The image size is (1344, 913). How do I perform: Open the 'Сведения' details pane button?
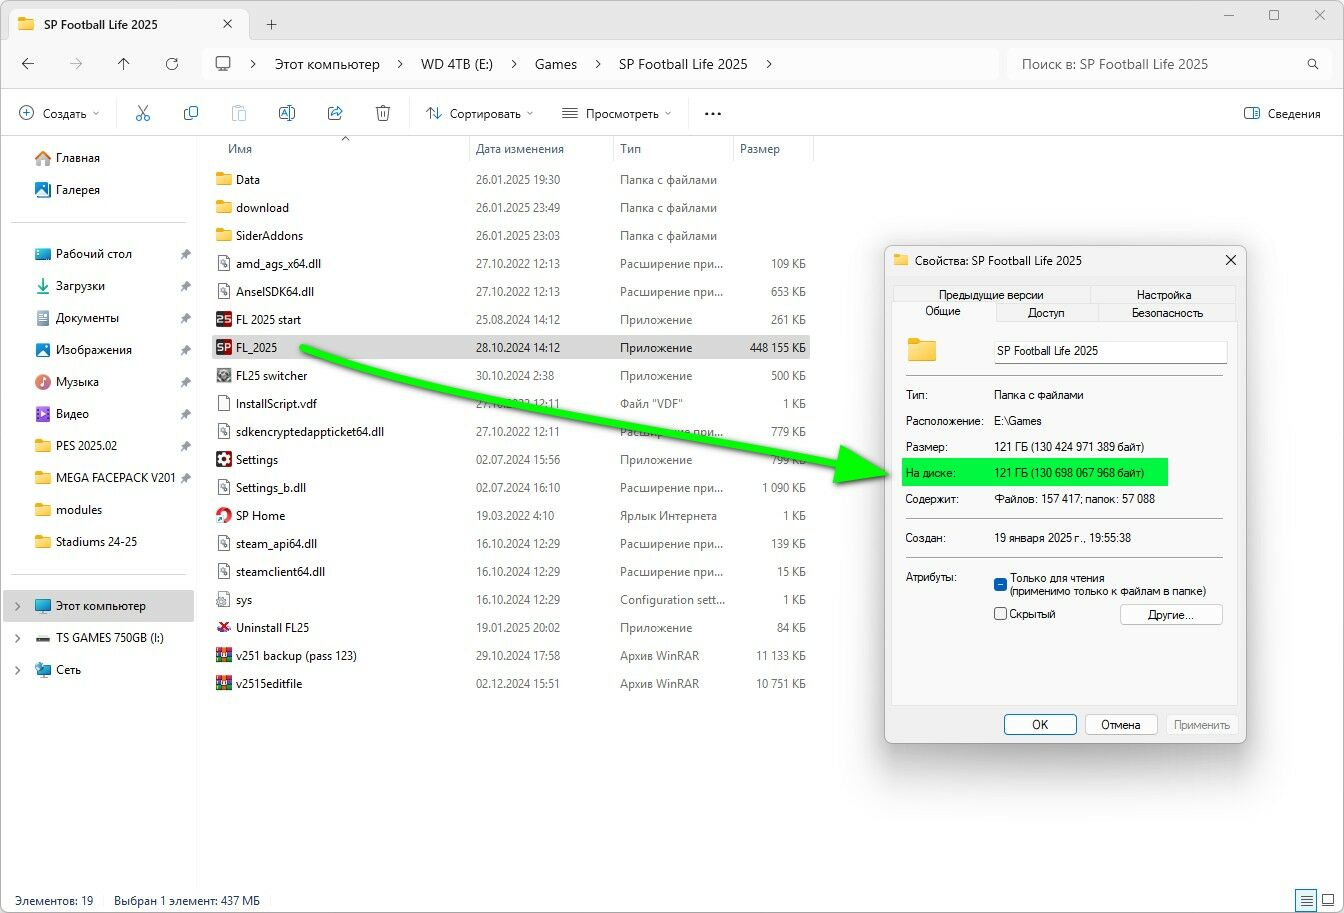click(x=1282, y=113)
